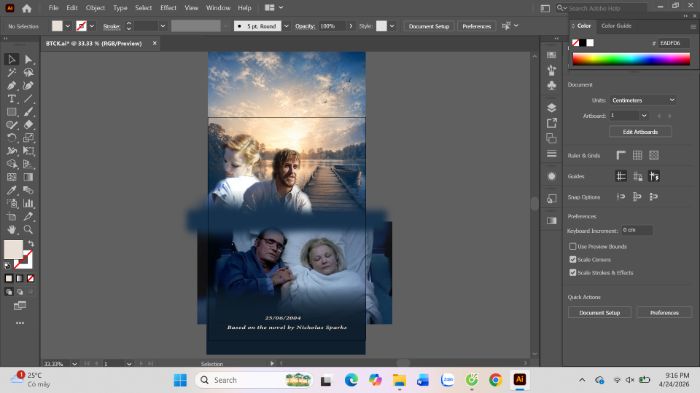Image resolution: width=700 pixels, height=393 pixels.
Task: Select the Eyedropper tool
Action: [12, 190]
